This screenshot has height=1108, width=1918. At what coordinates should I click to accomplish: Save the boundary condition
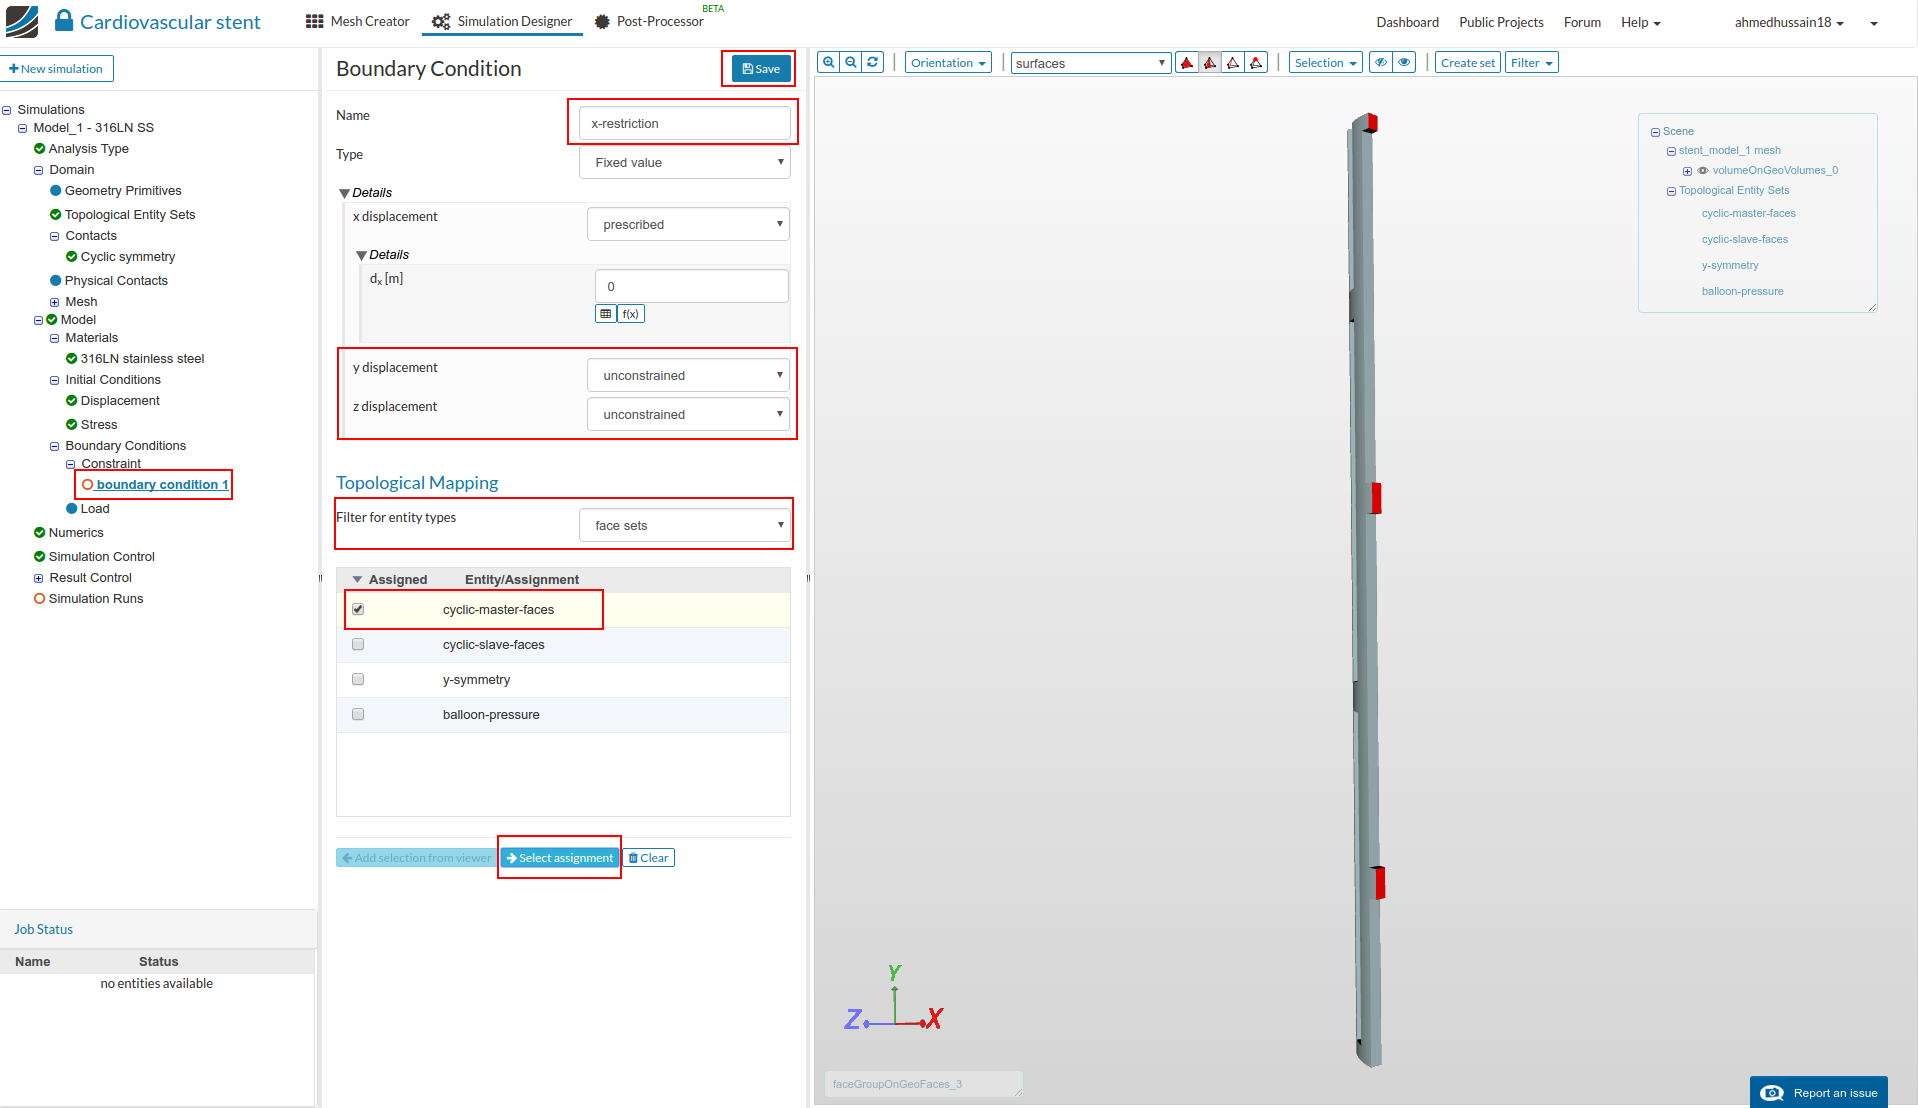tap(761, 68)
